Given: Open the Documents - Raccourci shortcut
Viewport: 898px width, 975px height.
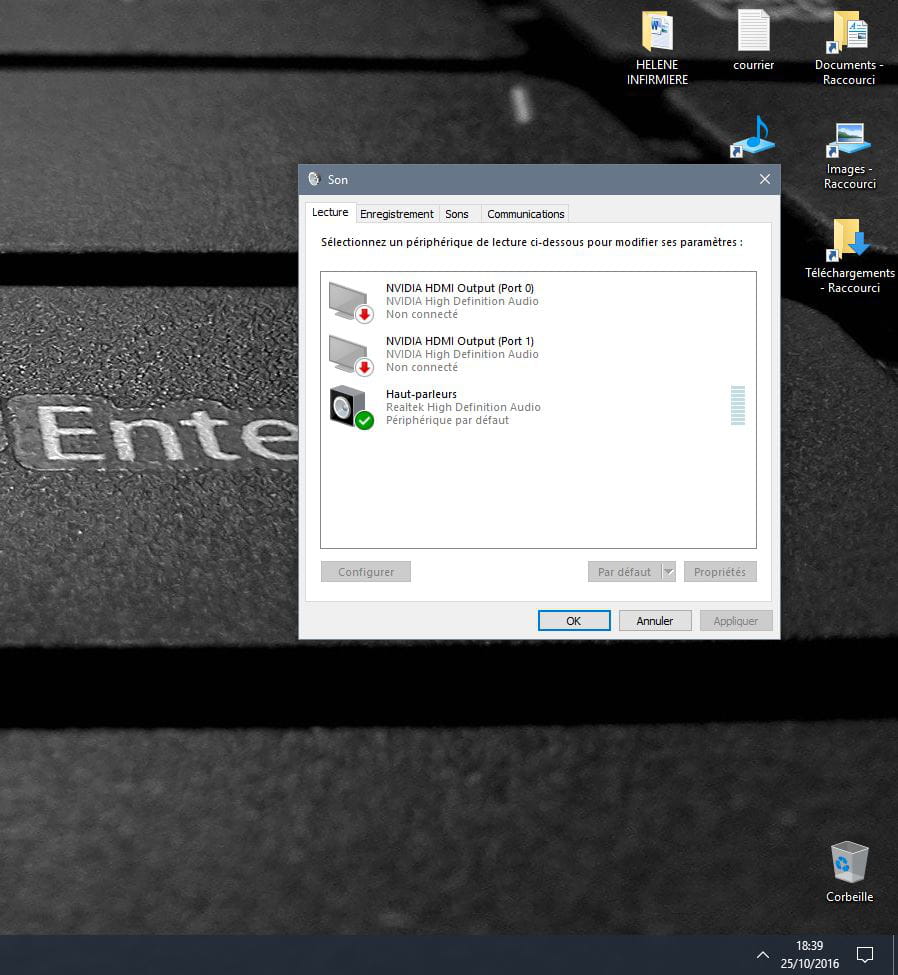Looking at the screenshot, I should pyautogui.click(x=849, y=33).
